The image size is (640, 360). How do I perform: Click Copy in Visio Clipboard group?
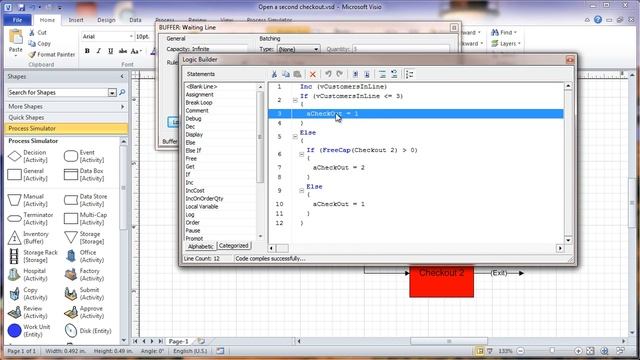pos(40,43)
